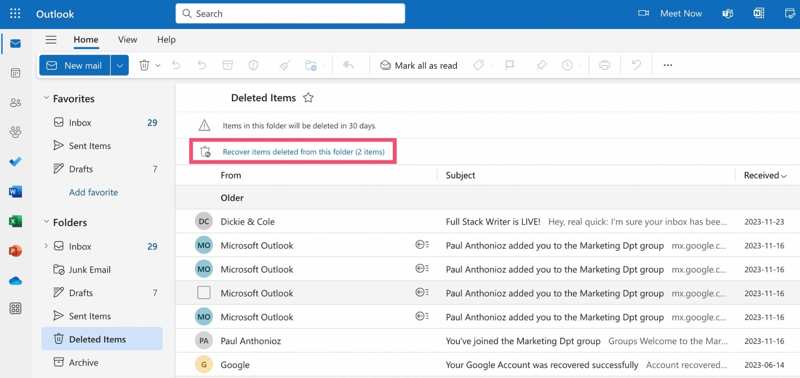
Task: Click in the Search box
Action: 290,14
